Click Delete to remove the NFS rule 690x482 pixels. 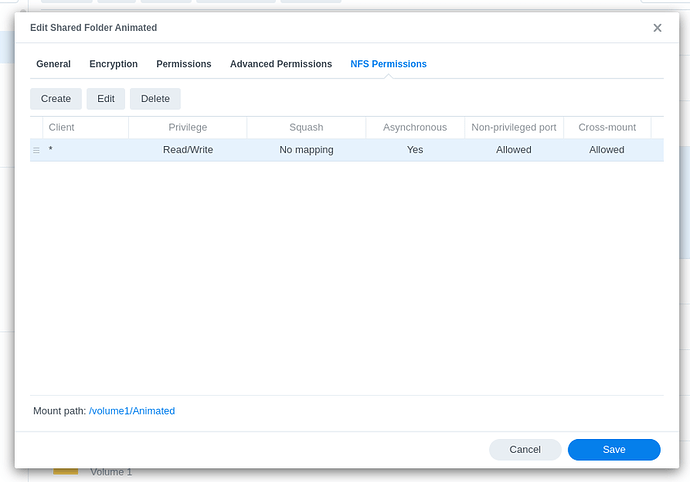pyautogui.click(x=155, y=99)
